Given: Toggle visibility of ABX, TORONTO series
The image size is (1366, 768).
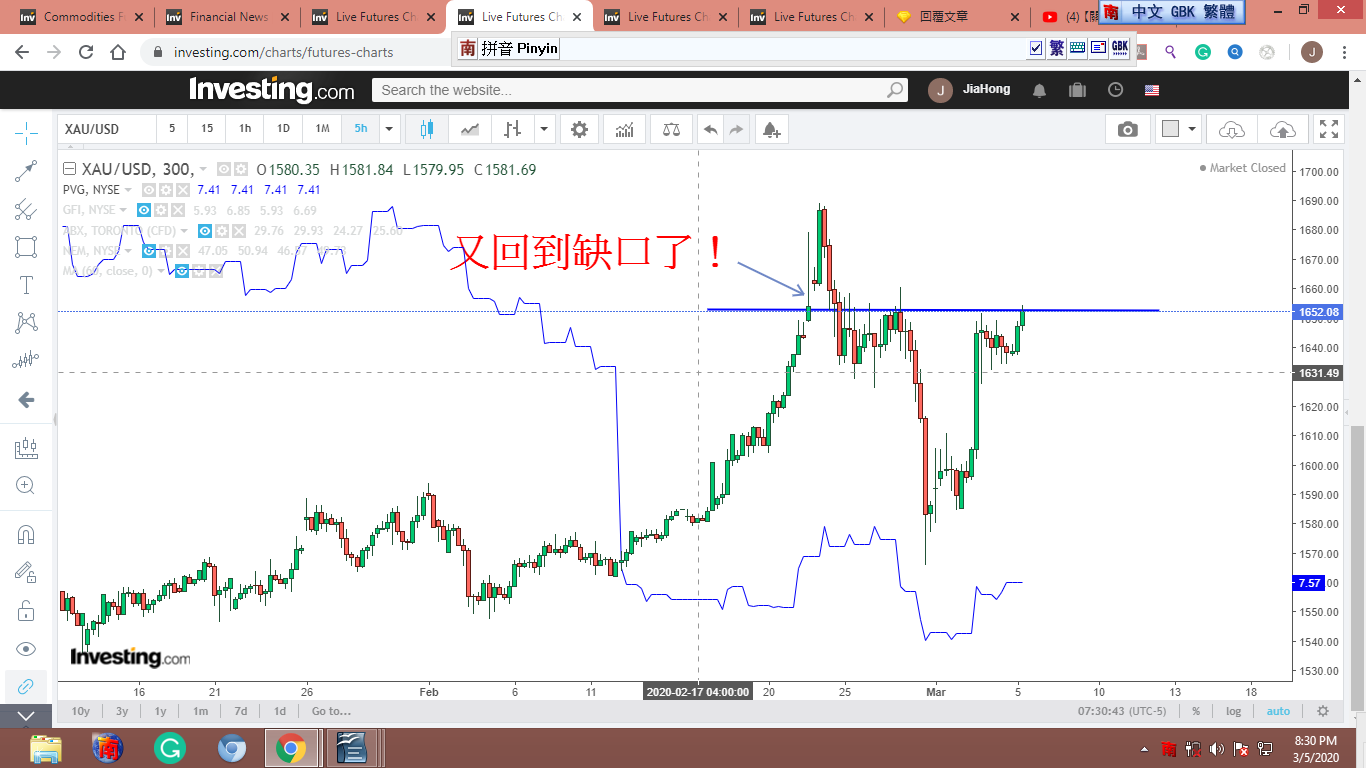Looking at the screenshot, I should coord(205,230).
